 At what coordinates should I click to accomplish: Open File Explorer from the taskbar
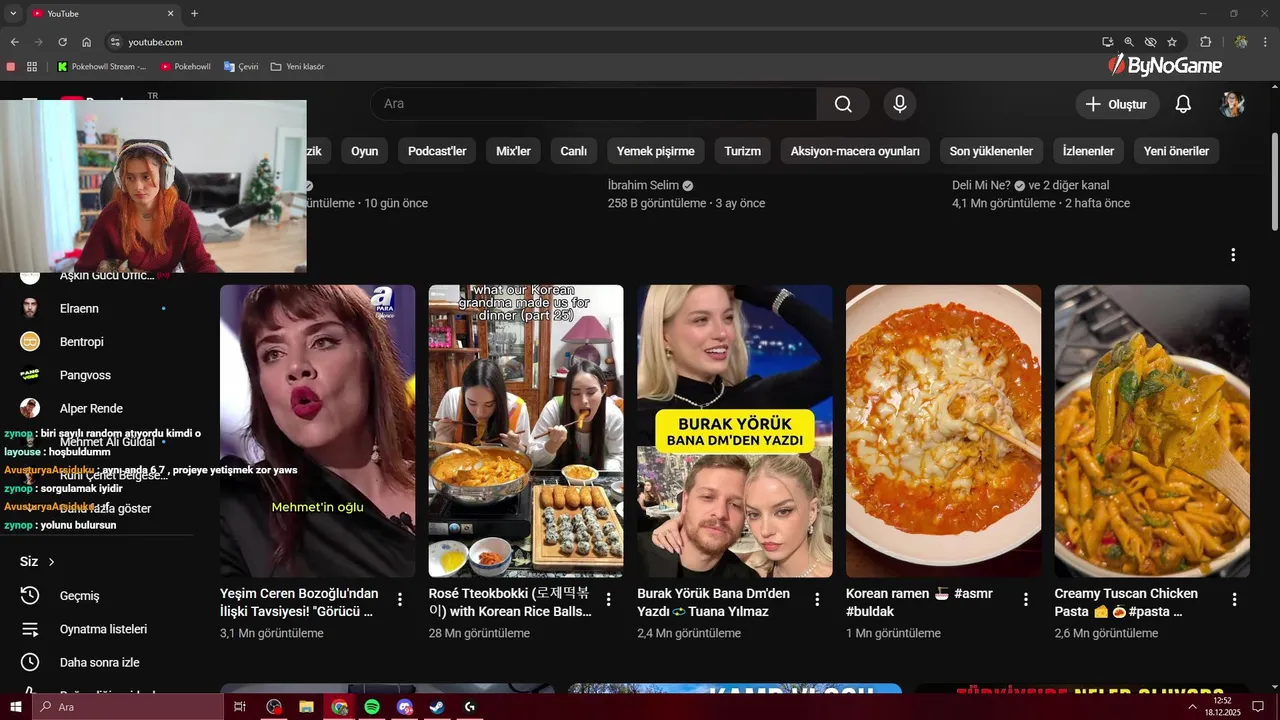tap(307, 707)
